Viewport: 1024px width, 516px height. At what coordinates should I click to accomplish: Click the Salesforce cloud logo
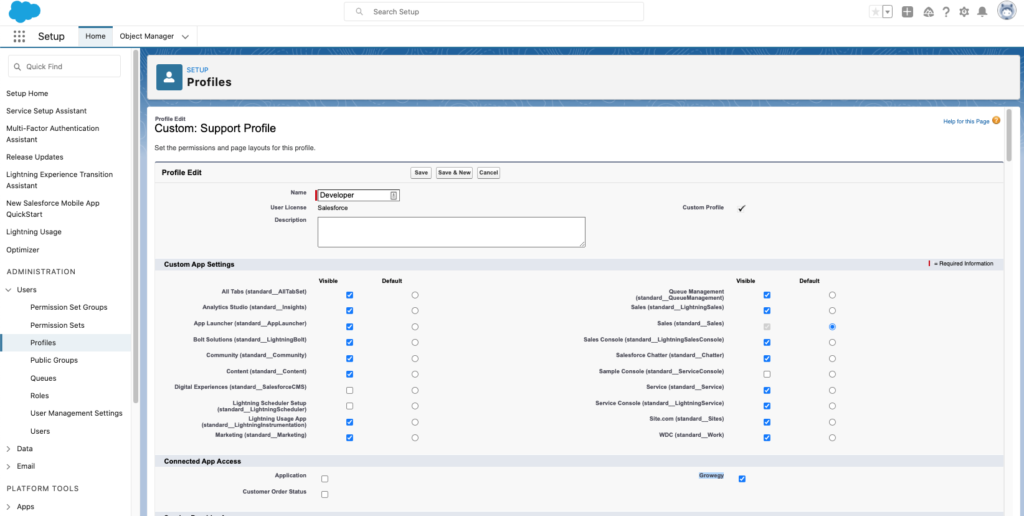point(25,12)
